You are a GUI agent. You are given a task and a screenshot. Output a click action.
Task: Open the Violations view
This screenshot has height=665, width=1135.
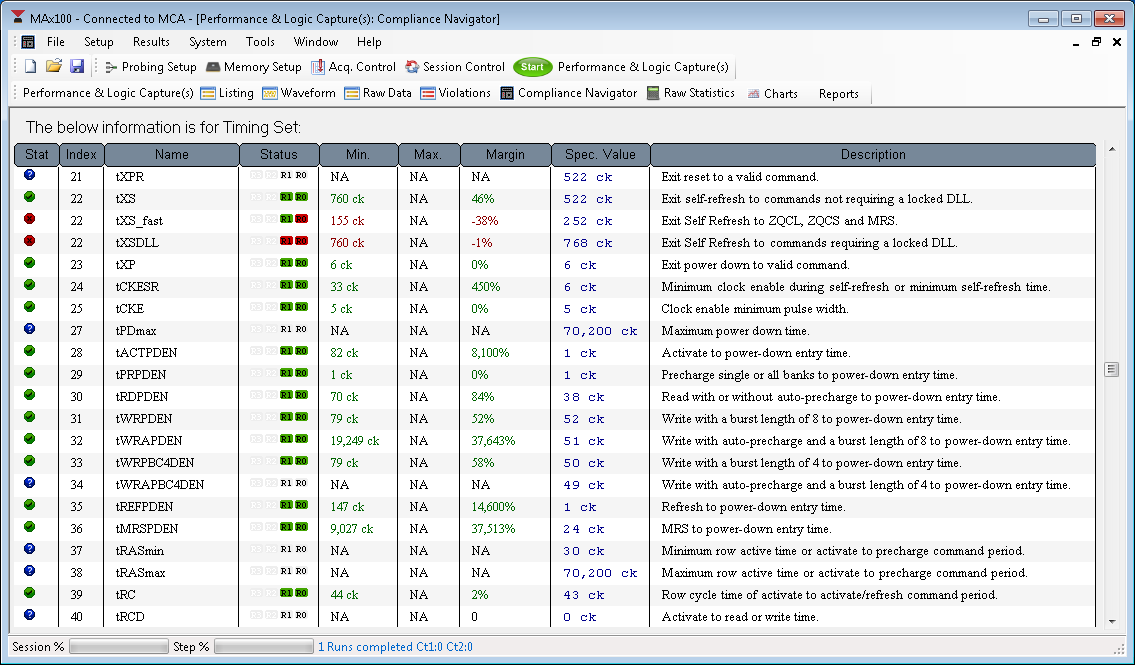(x=456, y=93)
